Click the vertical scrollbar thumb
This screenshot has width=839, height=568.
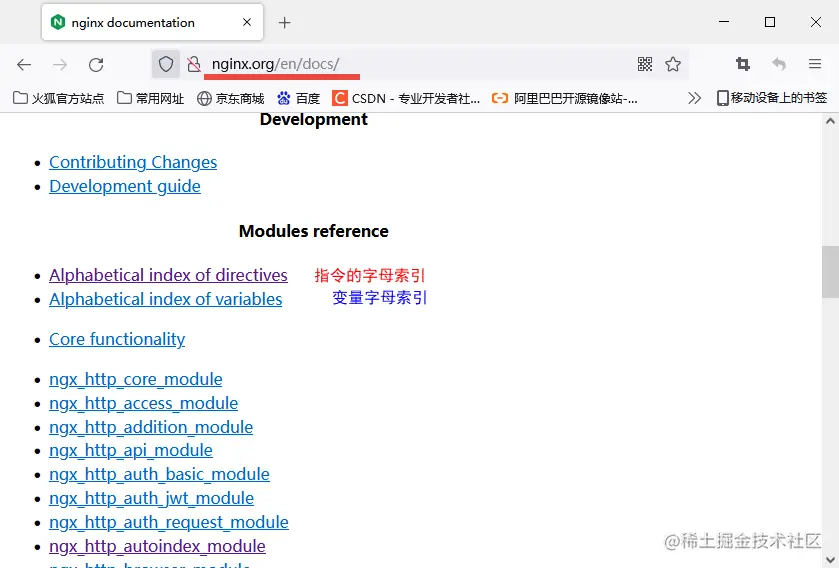point(830,272)
